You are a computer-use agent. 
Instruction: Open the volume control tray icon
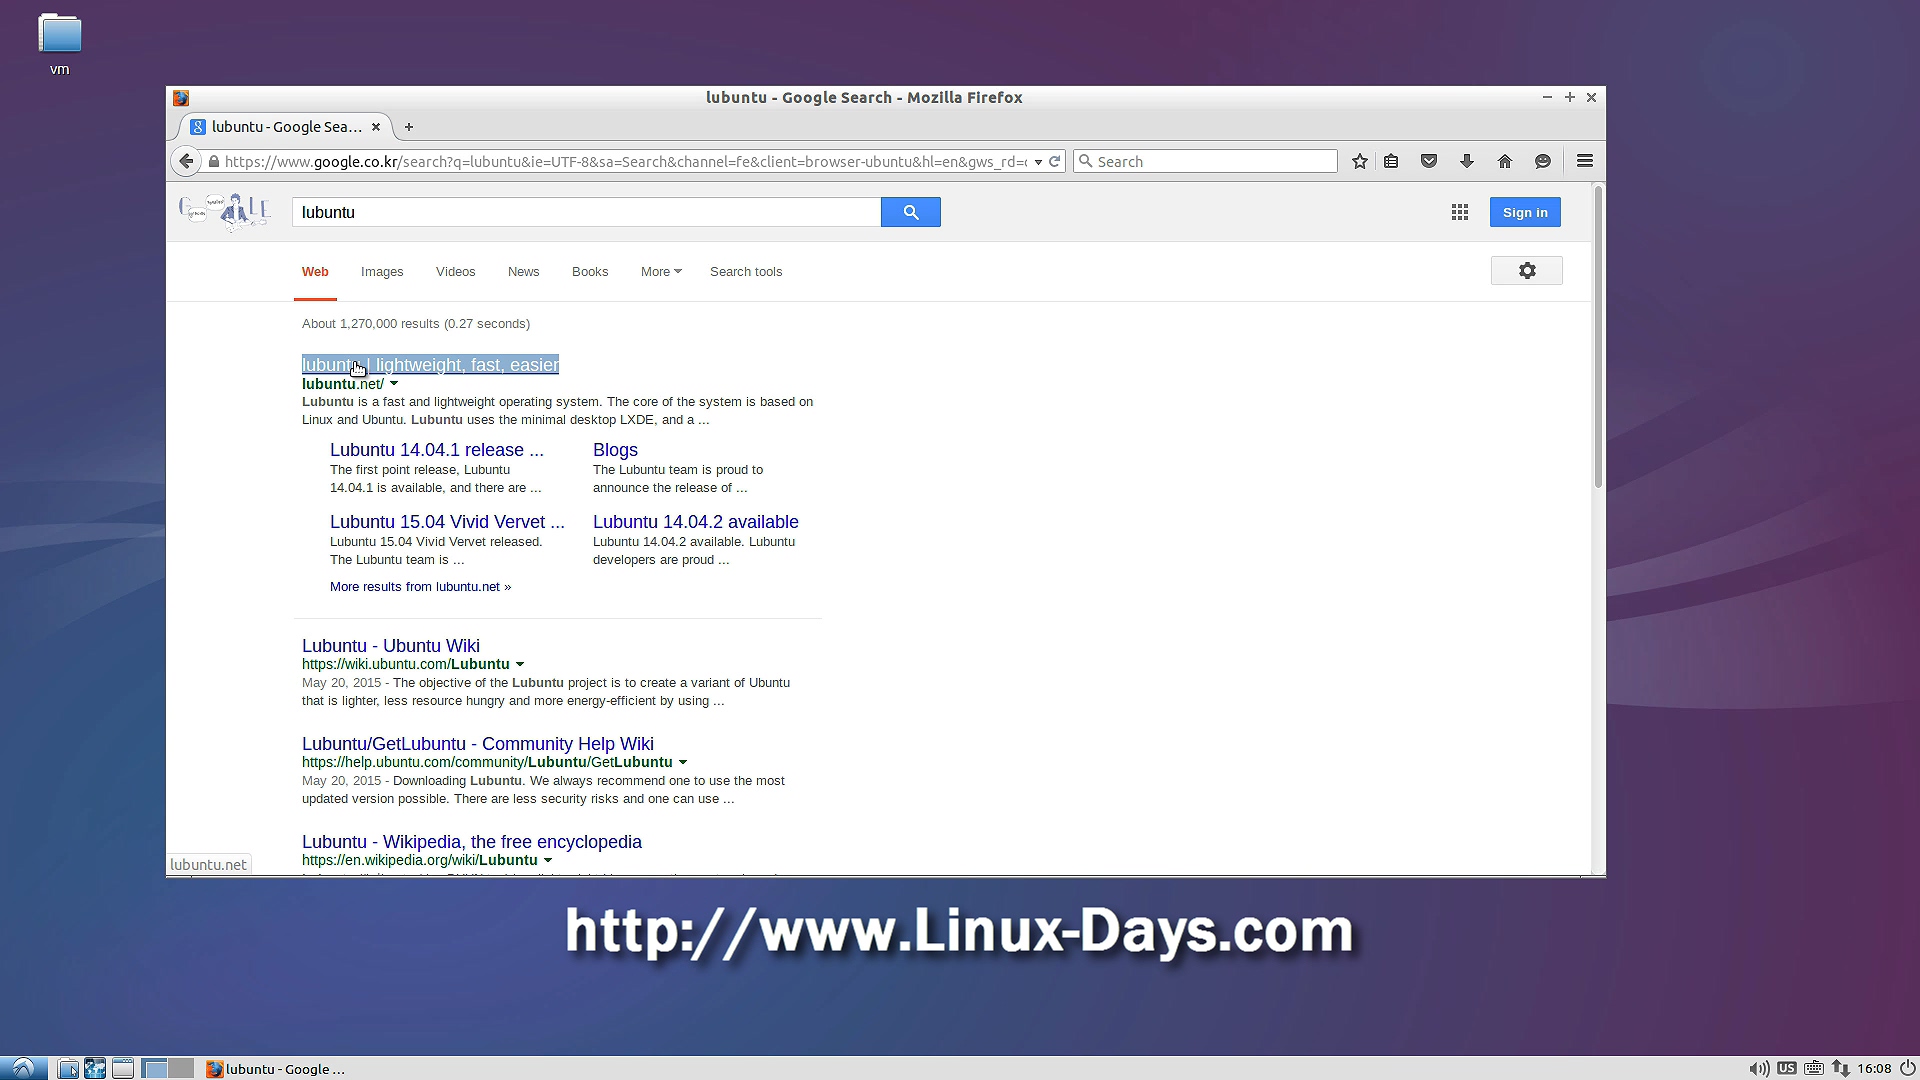tap(1759, 1068)
